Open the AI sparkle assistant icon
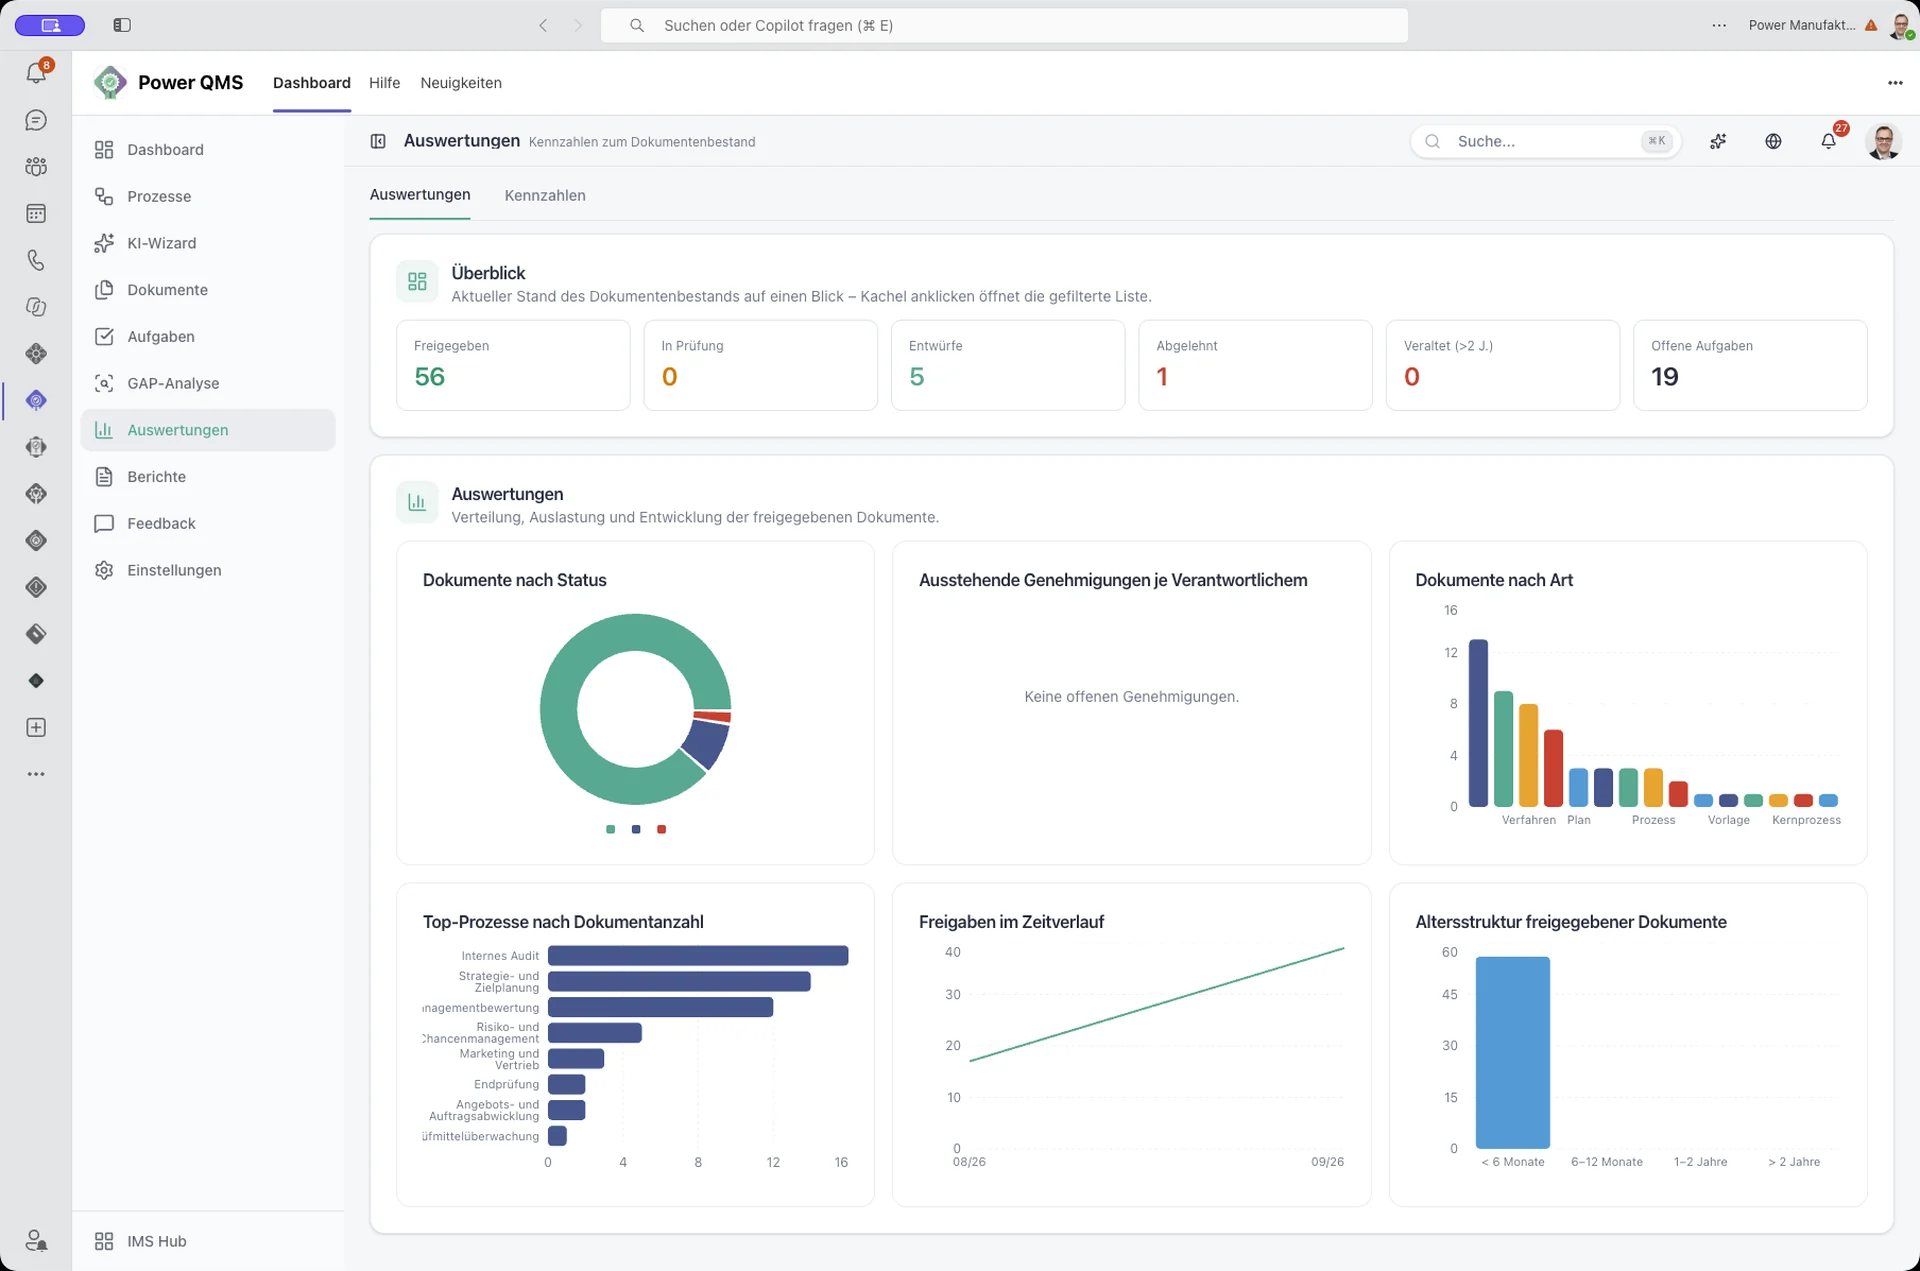Image resolution: width=1920 pixels, height=1271 pixels. point(1718,141)
